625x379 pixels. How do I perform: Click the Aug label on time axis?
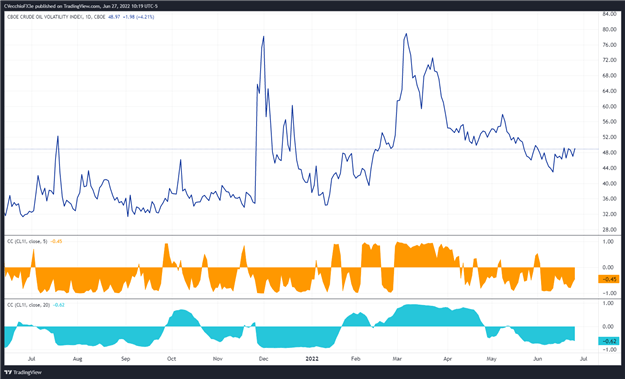tap(77, 359)
